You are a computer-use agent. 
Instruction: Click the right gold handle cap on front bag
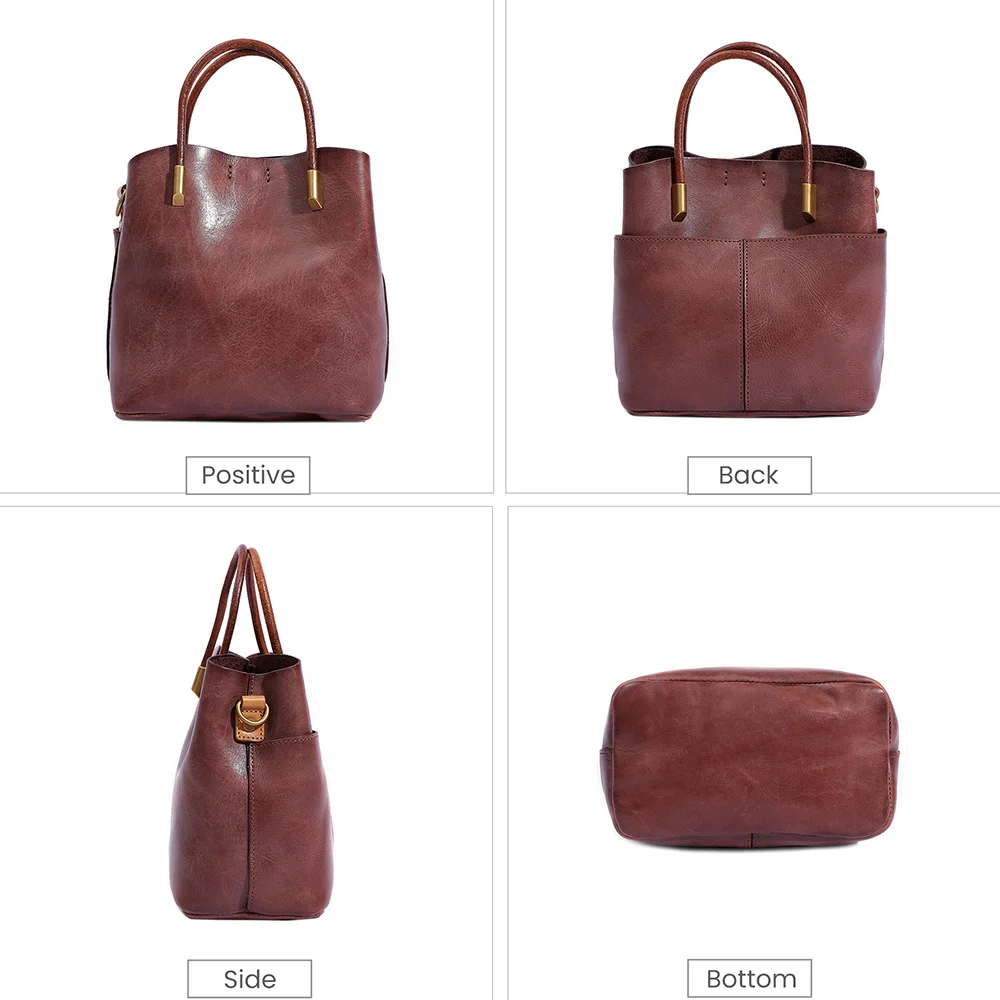pos(314,189)
